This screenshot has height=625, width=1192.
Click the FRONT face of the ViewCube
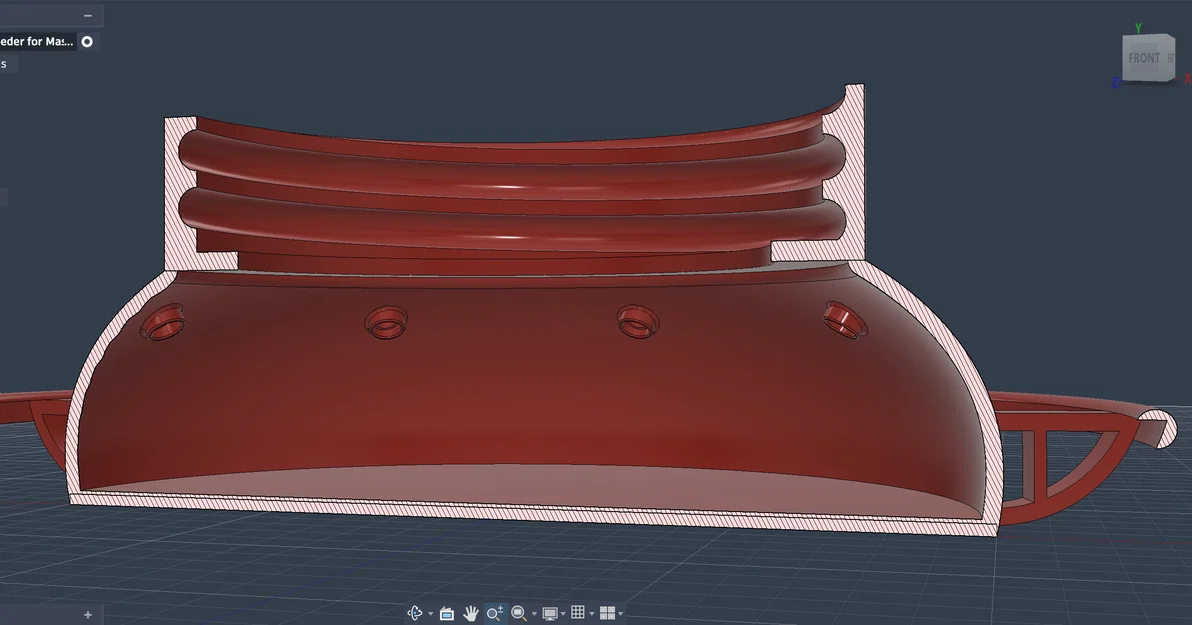(1143, 58)
